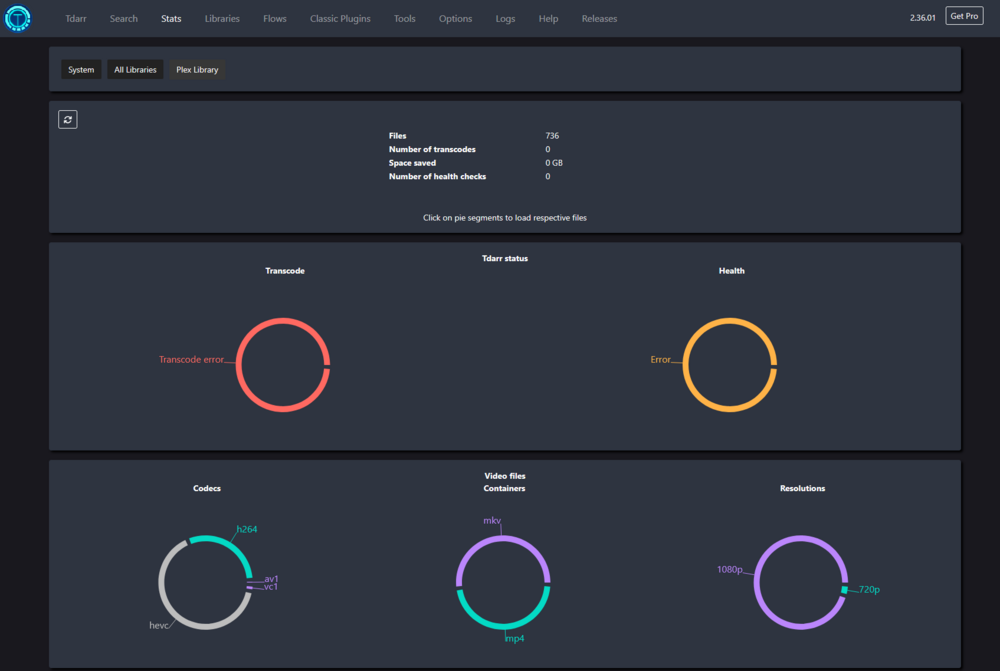This screenshot has width=1000, height=671.
Task: Click the Transcode chart heading
Action: tap(285, 270)
